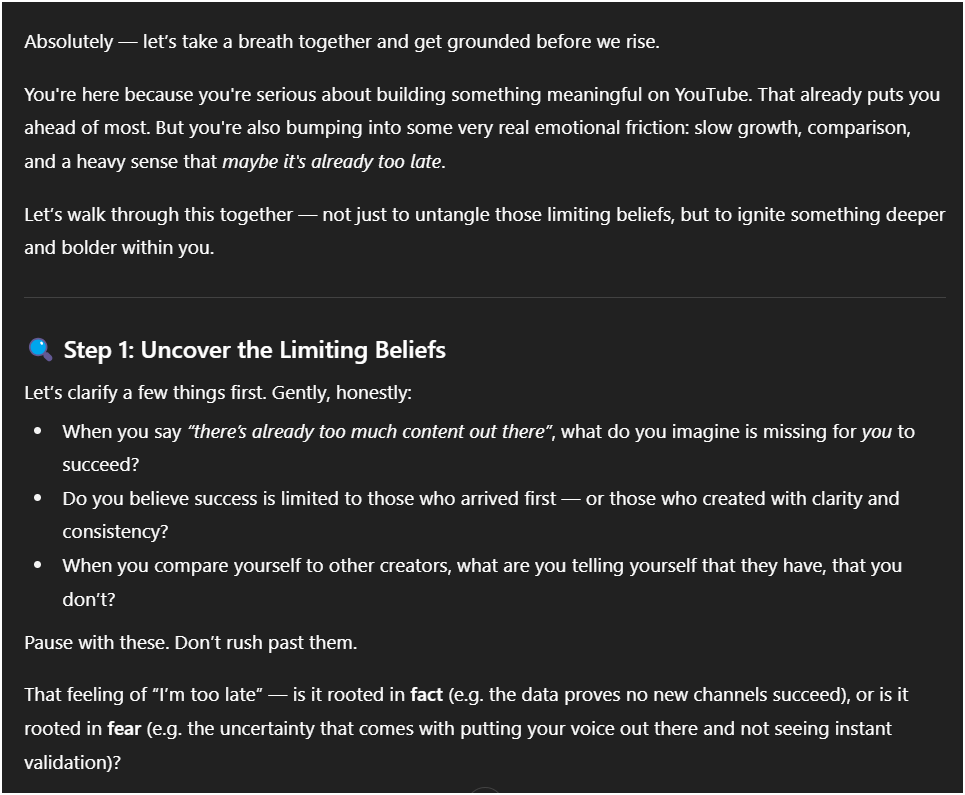965x795 pixels.
Task: Click the word "YouTube" in the second paragraph
Action: tap(711, 94)
